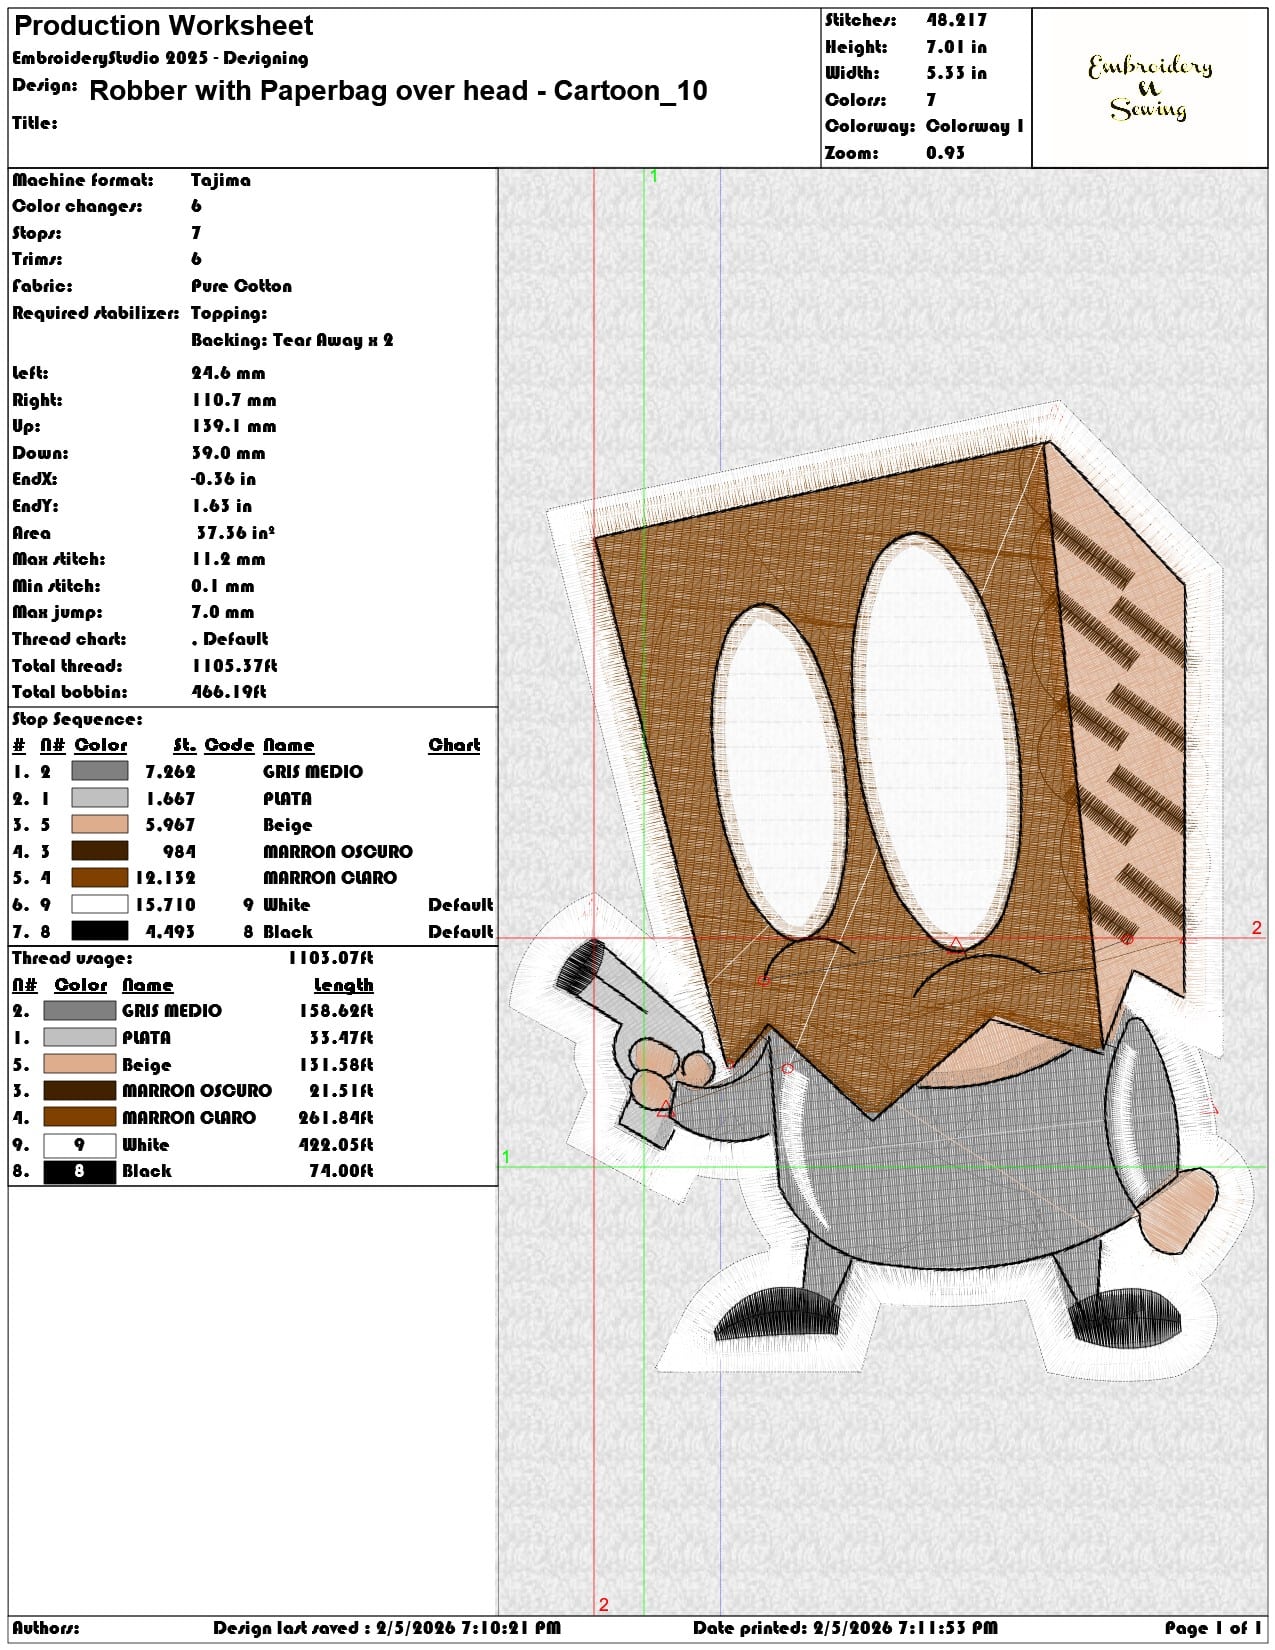Screen dimensions: 1275x1650
Task: Click the White thread length 422.05ft
Action: click(336, 1144)
